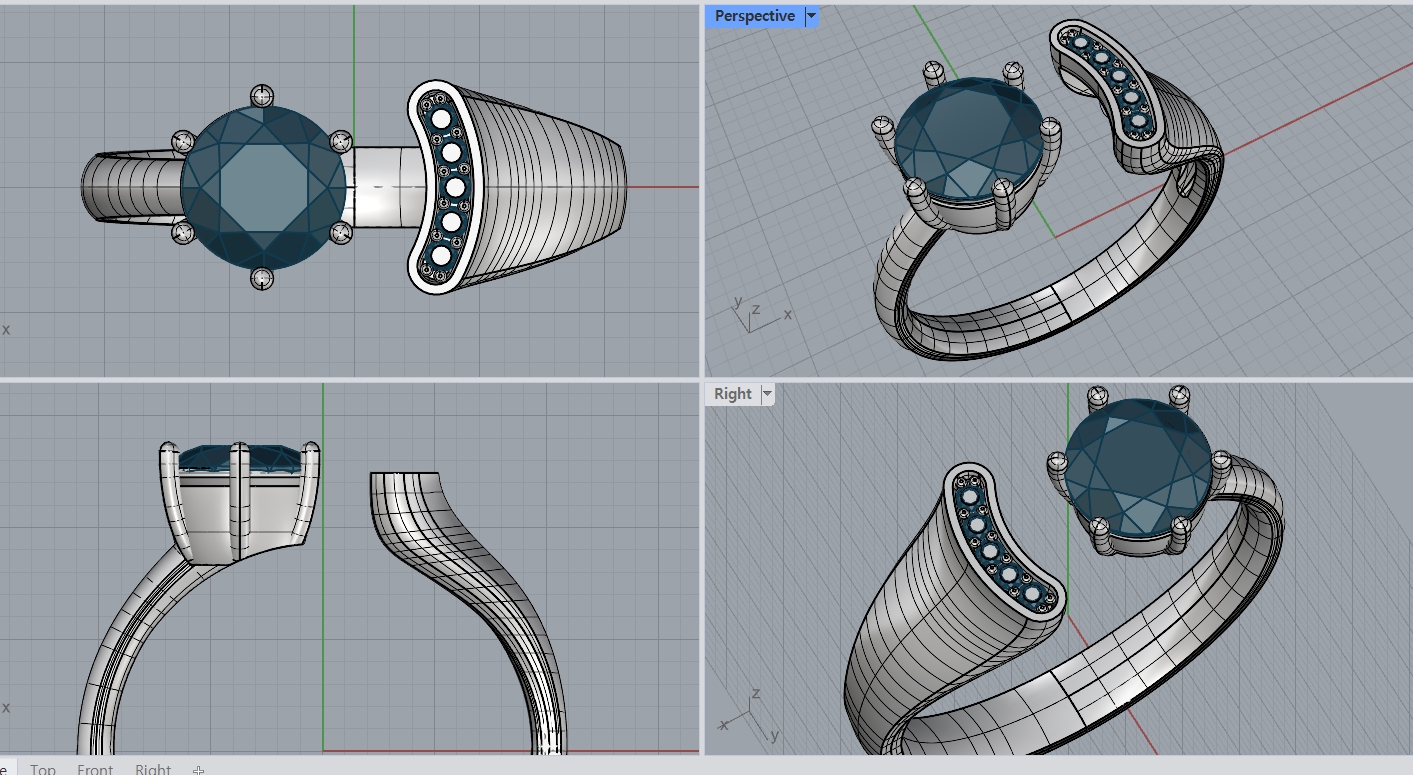Screen dimensions: 1413x775
Task: Switch to the Top viewport tab
Action: (43, 768)
